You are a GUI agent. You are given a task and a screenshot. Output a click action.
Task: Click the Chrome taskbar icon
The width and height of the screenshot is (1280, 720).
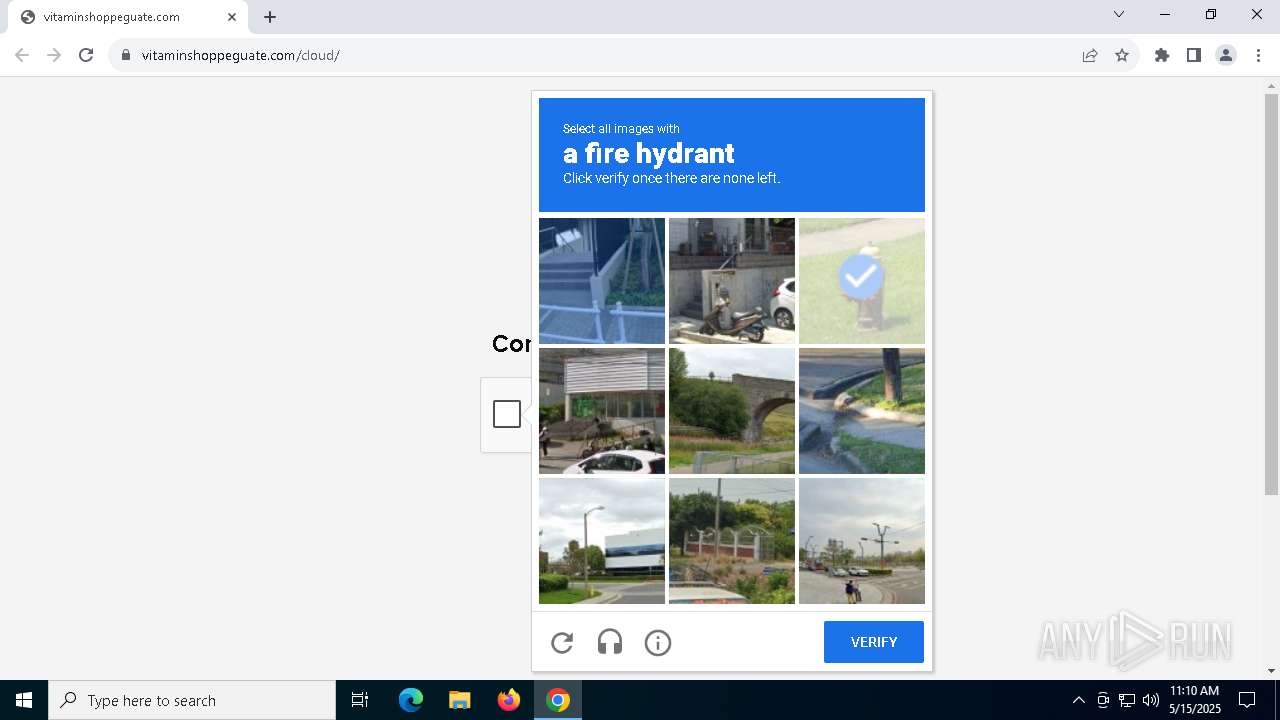click(x=558, y=700)
